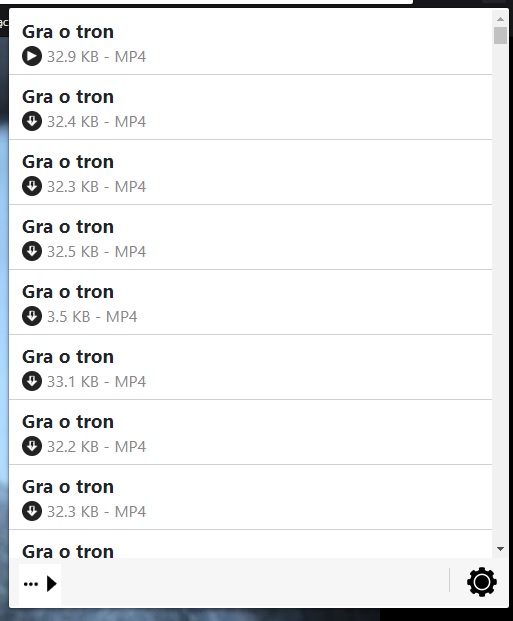Select the Gra o tron 32.2 KB title
Screen dimensions: 513x621
tap(68, 422)
